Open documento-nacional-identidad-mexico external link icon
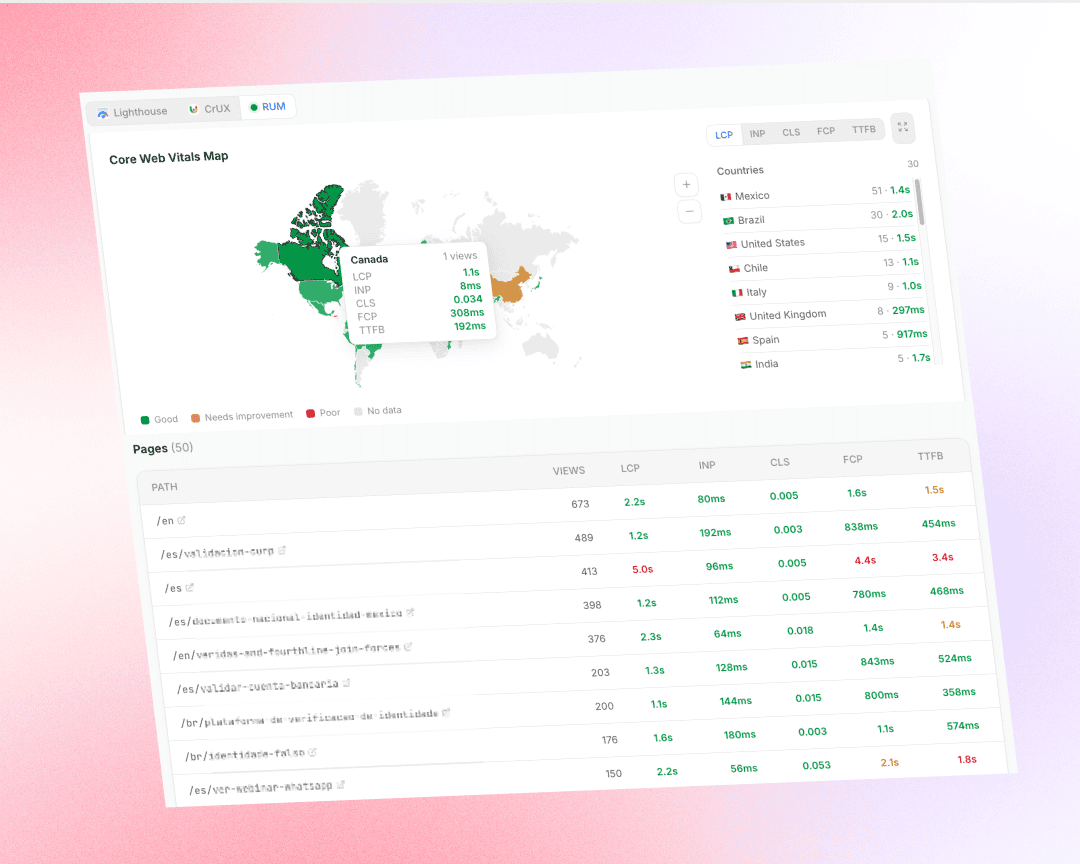 (x=411, y=612)
